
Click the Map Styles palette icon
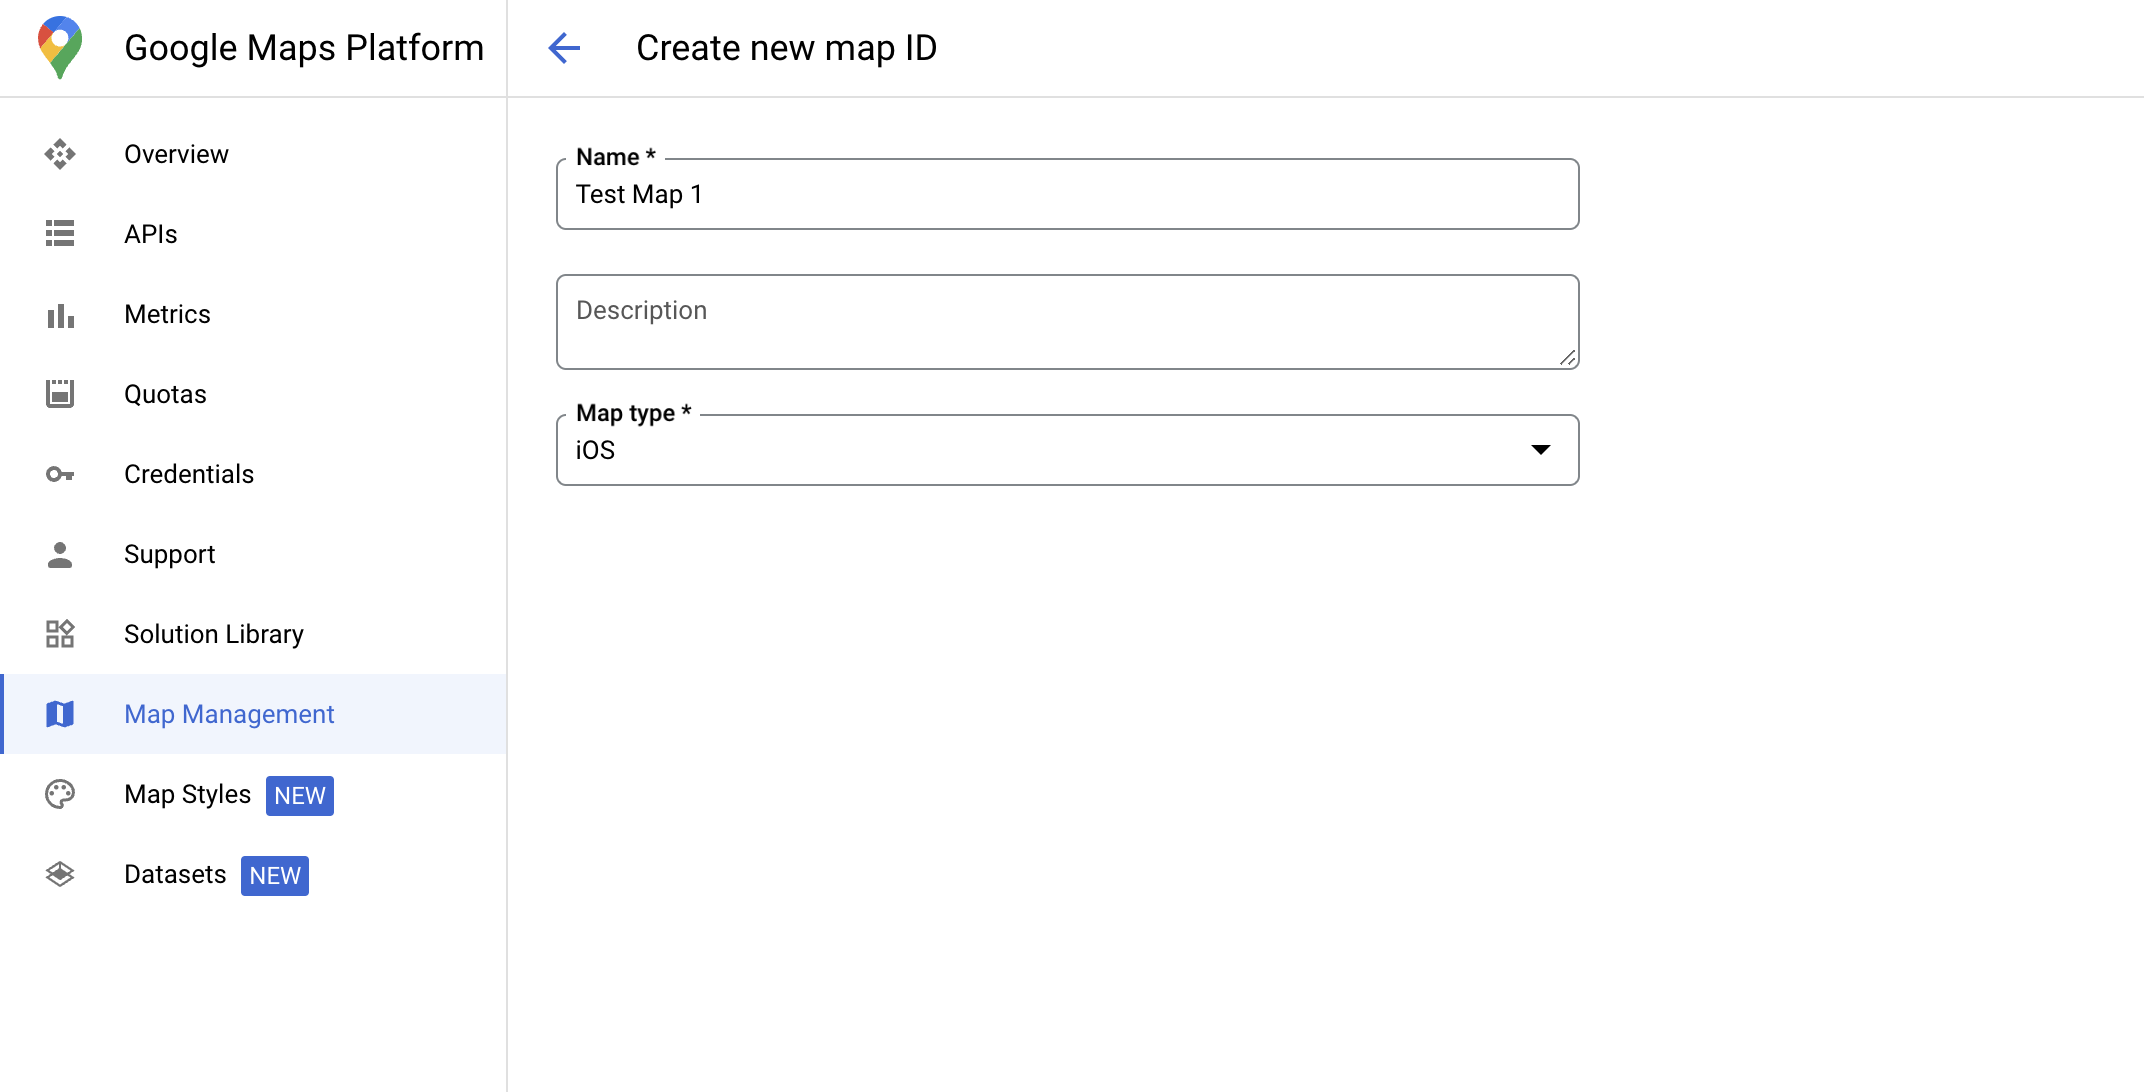[61, 794]
